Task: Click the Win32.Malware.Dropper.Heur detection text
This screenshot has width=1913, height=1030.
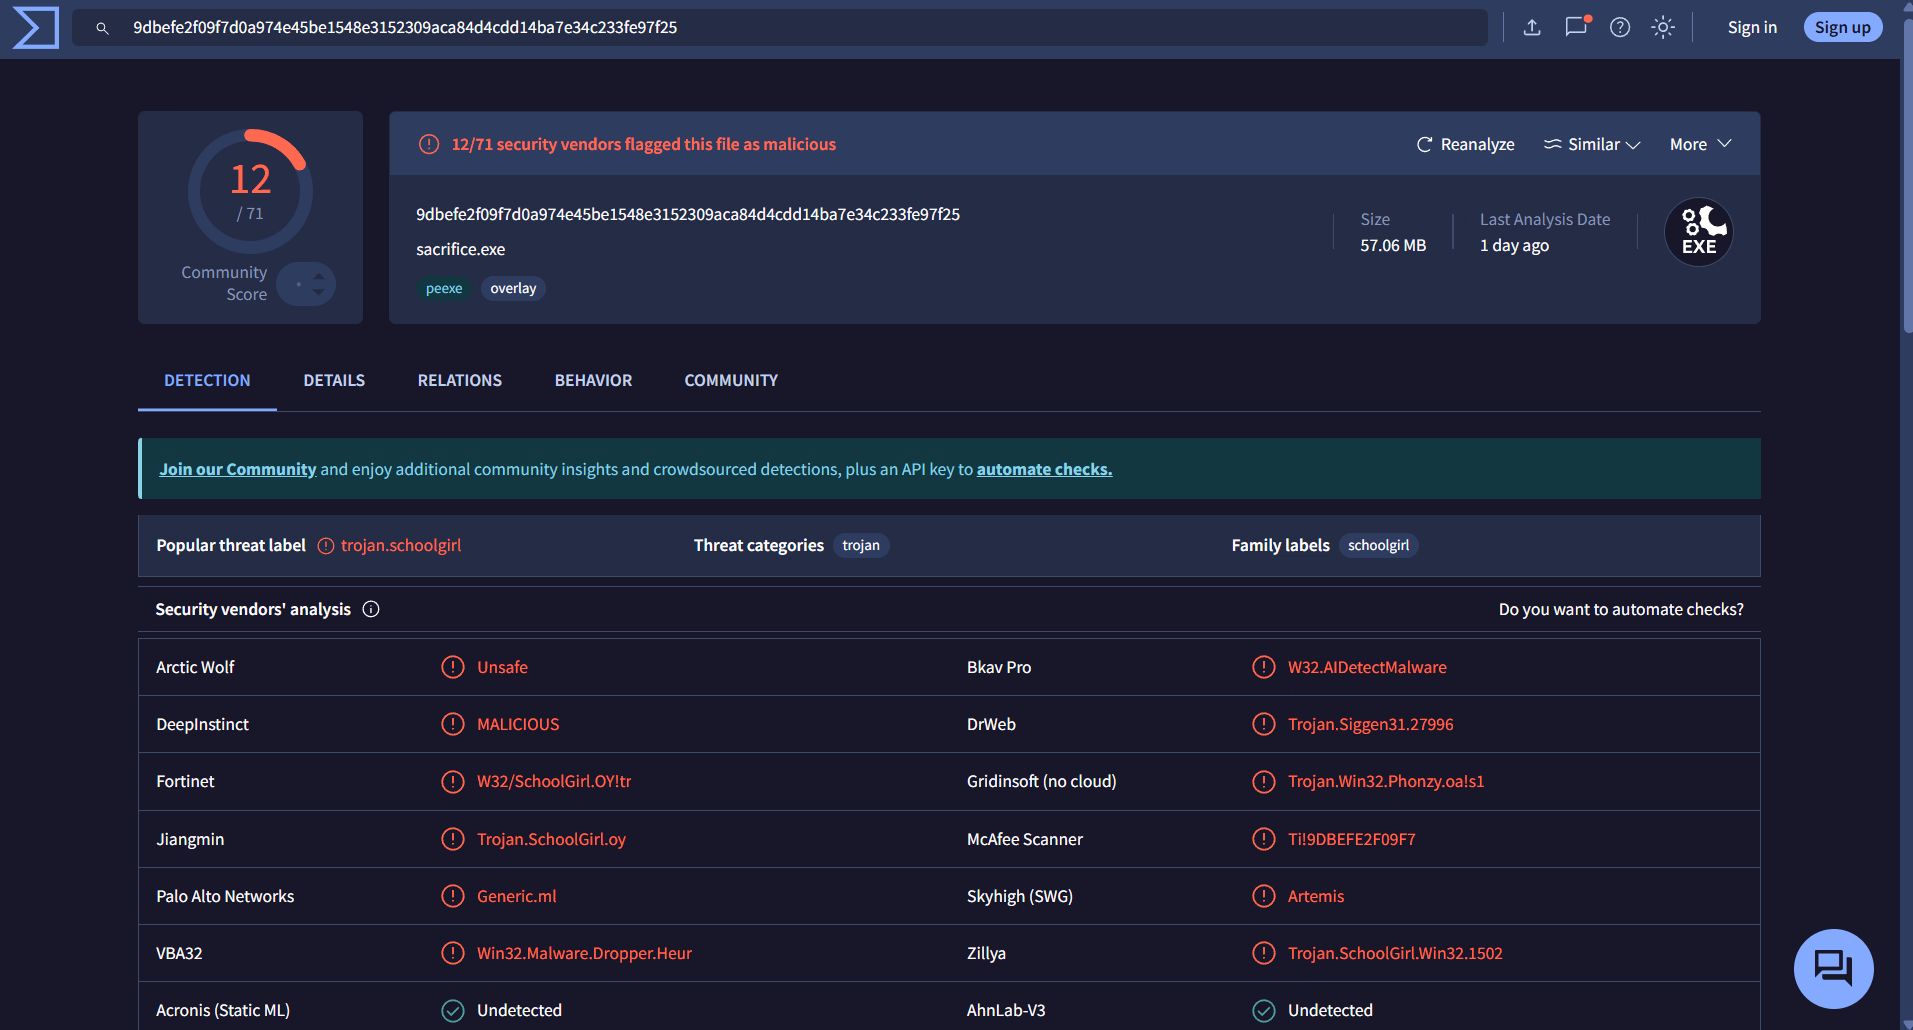Action: pyautogui.click(x=584, y=953)
